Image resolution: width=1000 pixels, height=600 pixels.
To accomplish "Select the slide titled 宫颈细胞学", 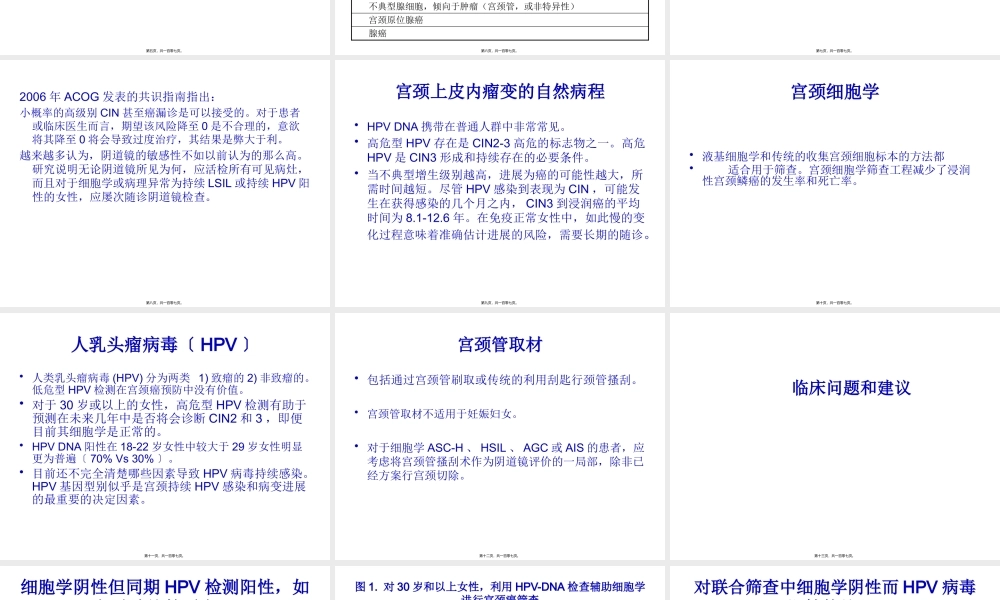I will coord(833,90).
